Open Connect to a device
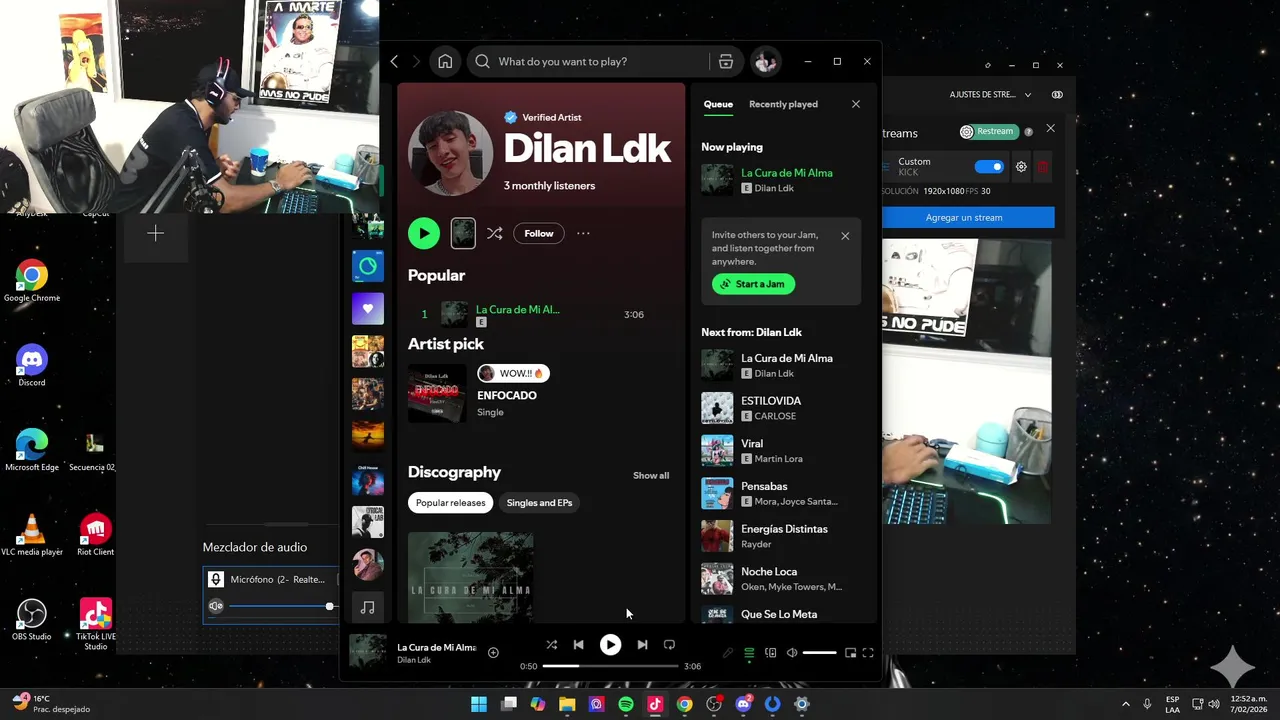 click(770, 653)
